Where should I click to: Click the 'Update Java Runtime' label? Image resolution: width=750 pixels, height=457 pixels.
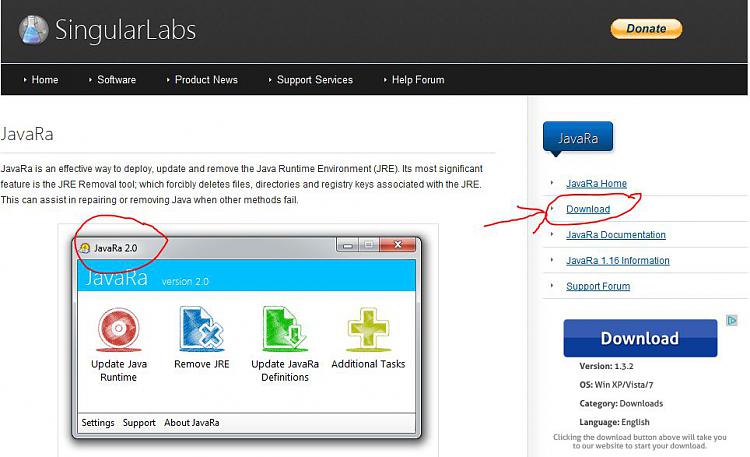(119, 370)
